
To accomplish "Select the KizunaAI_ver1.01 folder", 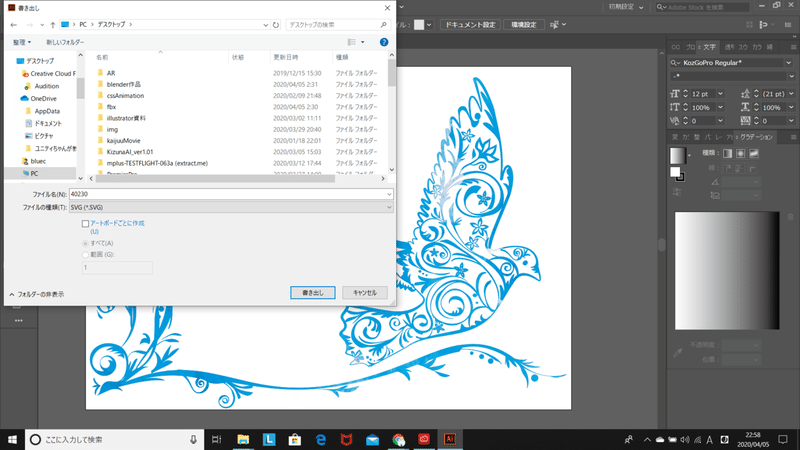I will point(130,152).
